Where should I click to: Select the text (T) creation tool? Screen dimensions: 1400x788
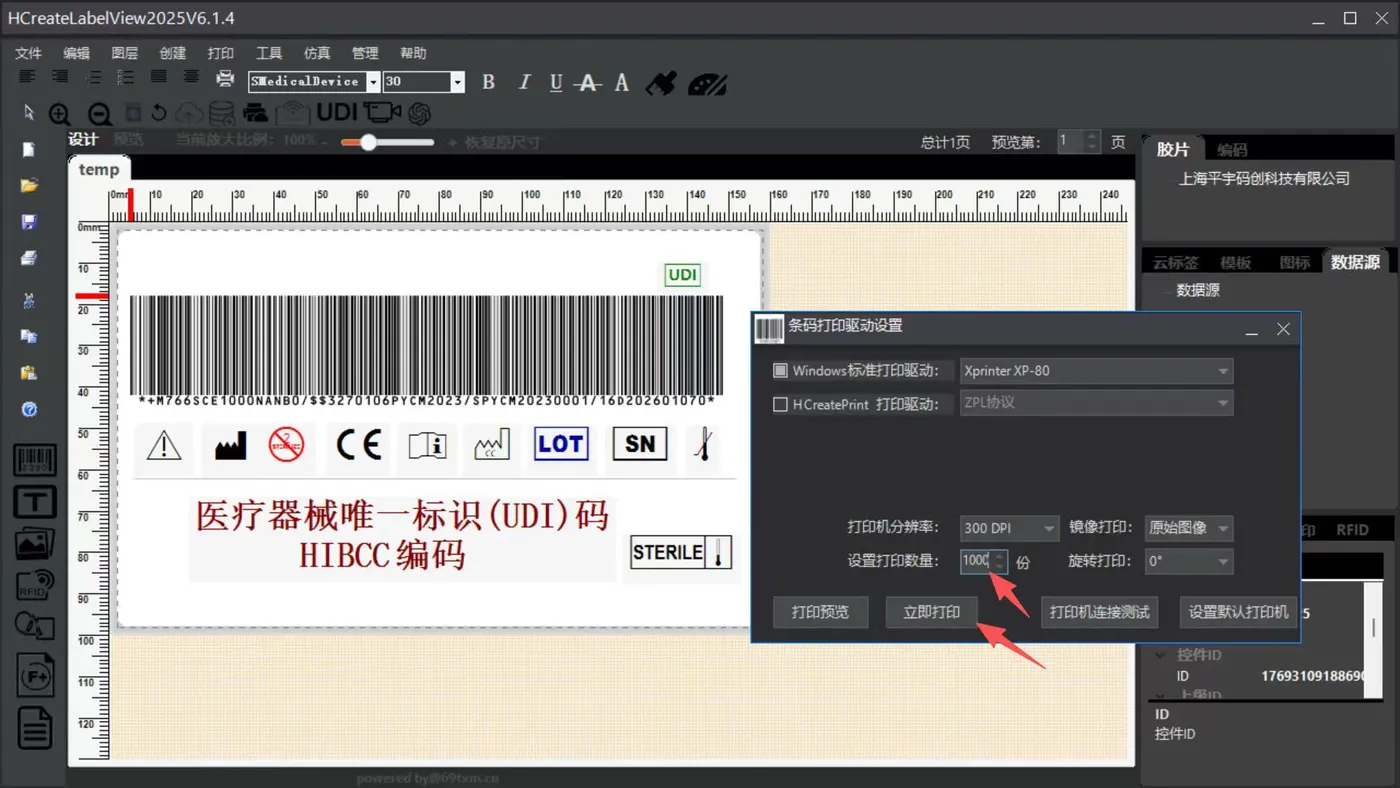click(34, 502)
